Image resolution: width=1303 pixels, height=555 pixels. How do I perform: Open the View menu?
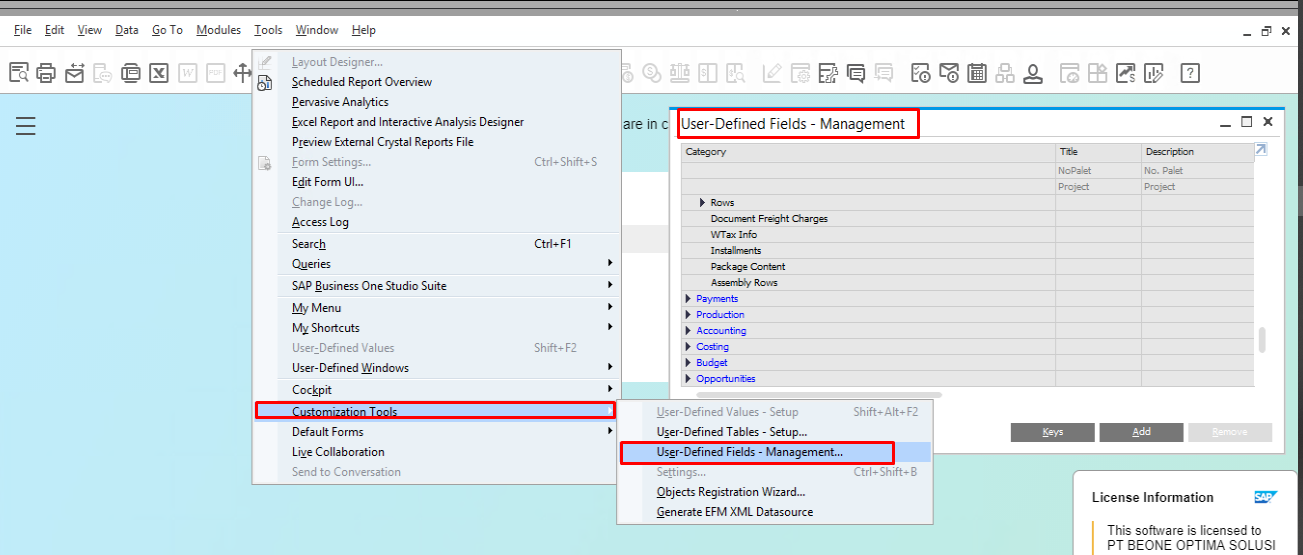[90, 30]
